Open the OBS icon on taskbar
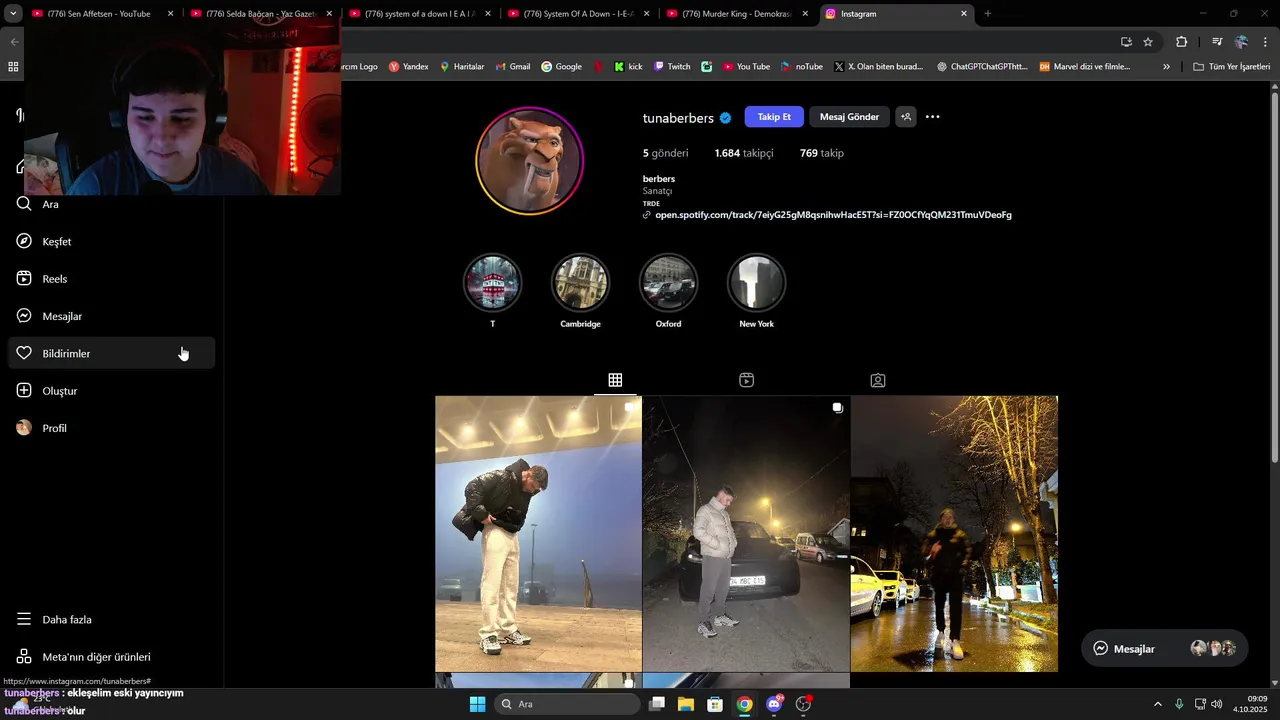Image resolution: width=1280 pixels, height=720 pixels. 803,704
